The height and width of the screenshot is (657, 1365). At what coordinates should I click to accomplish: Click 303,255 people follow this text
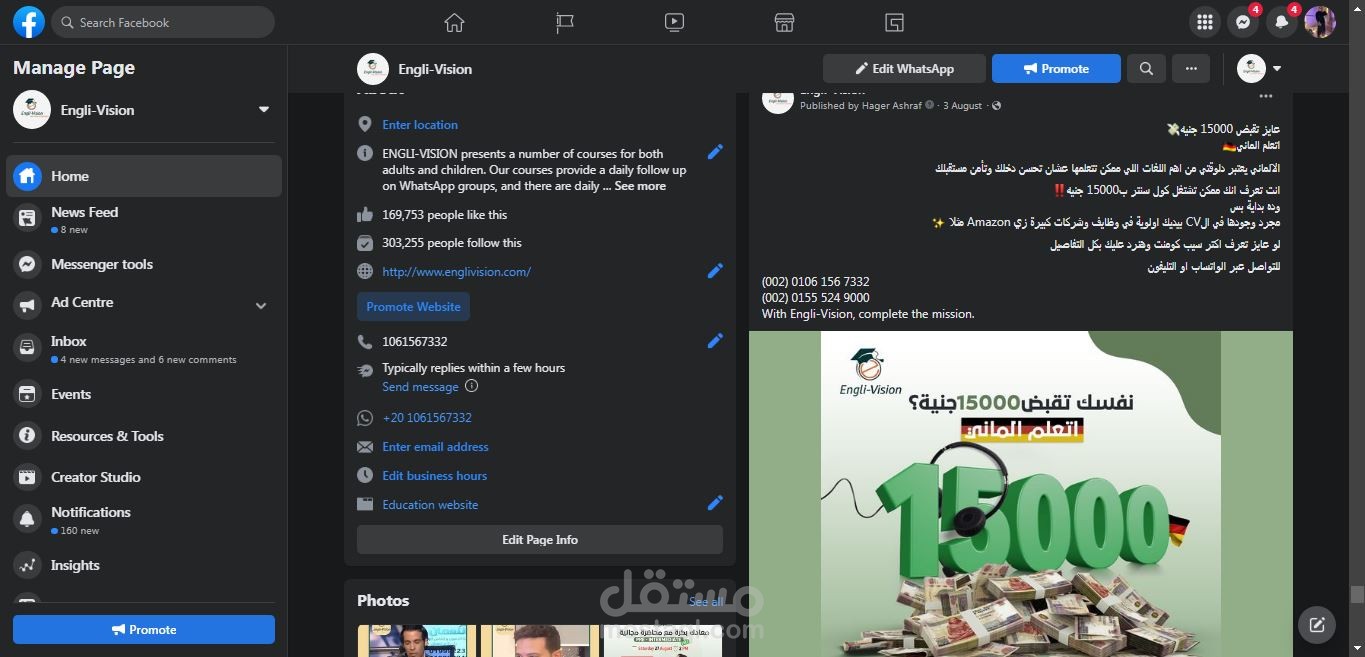(452, 243)
